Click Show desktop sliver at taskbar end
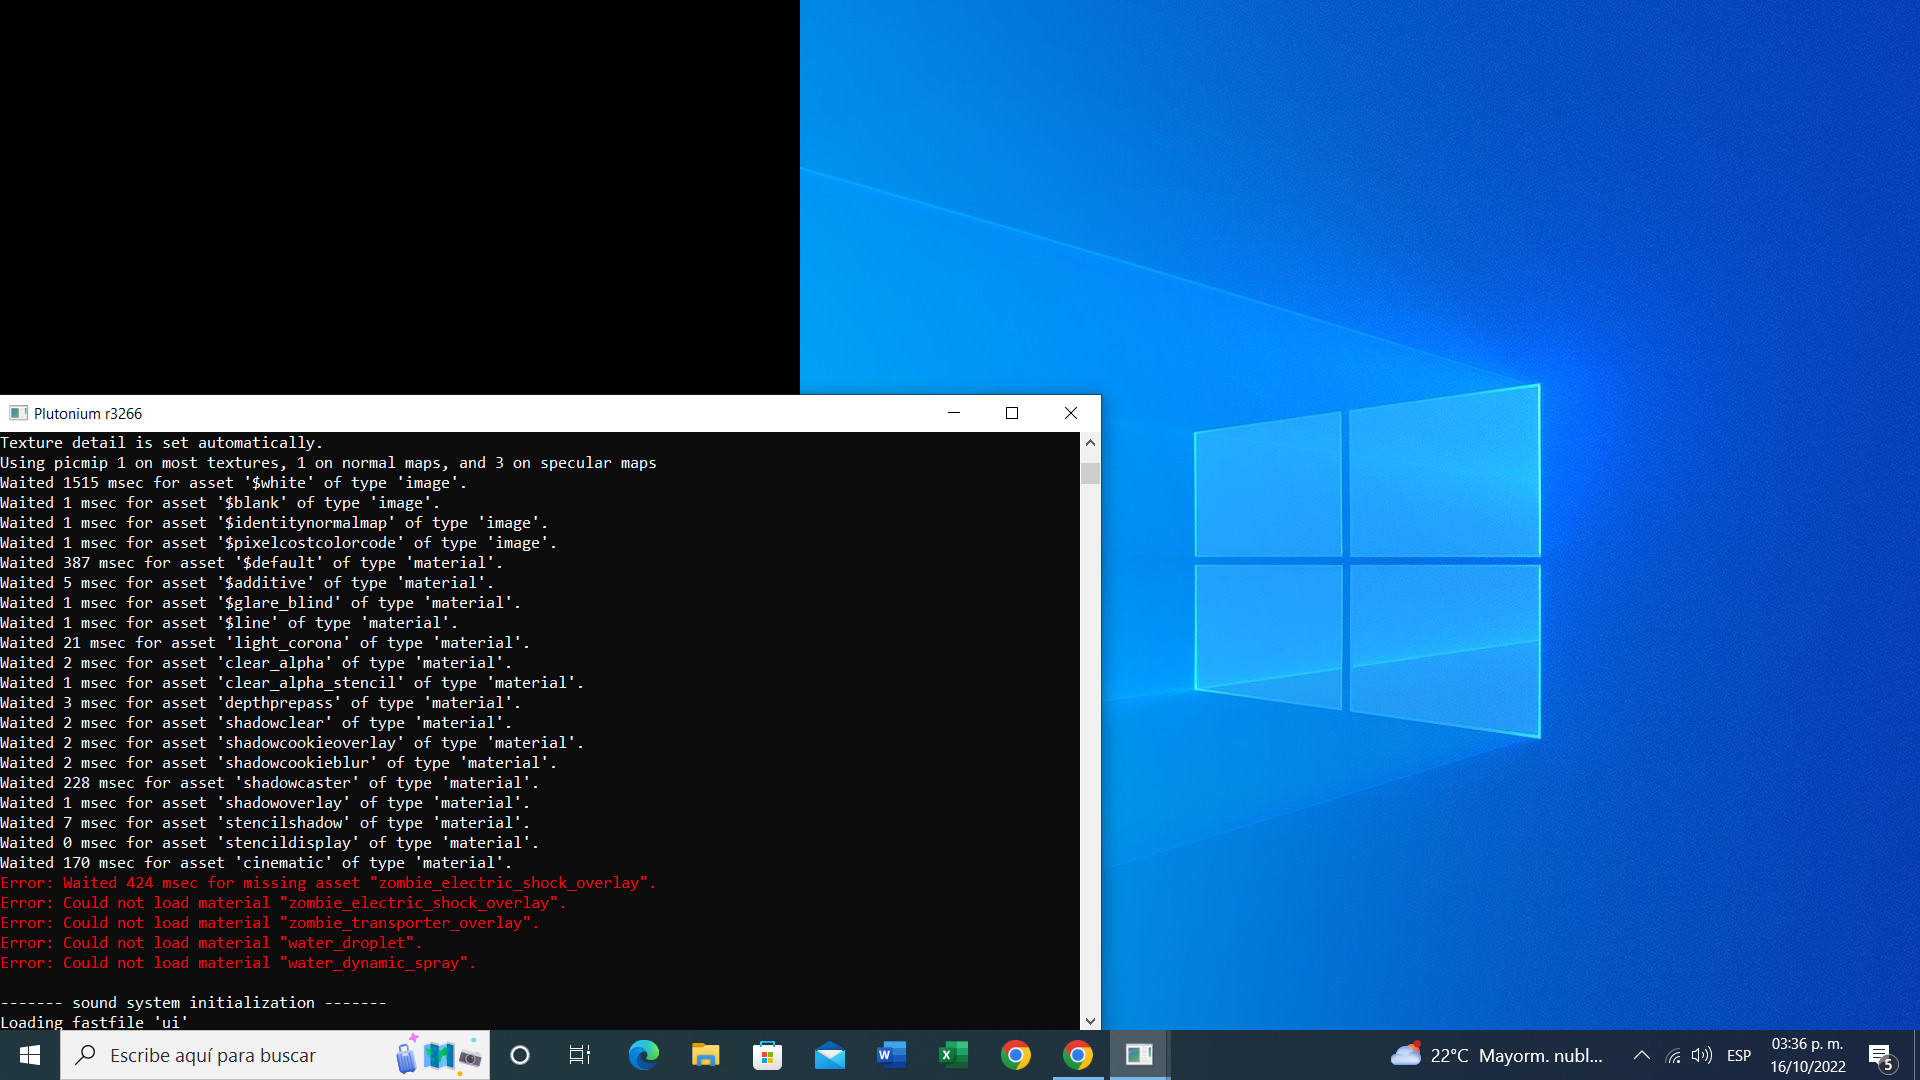Viewport: 1920px width, 1080px height. point(1916,1055)
